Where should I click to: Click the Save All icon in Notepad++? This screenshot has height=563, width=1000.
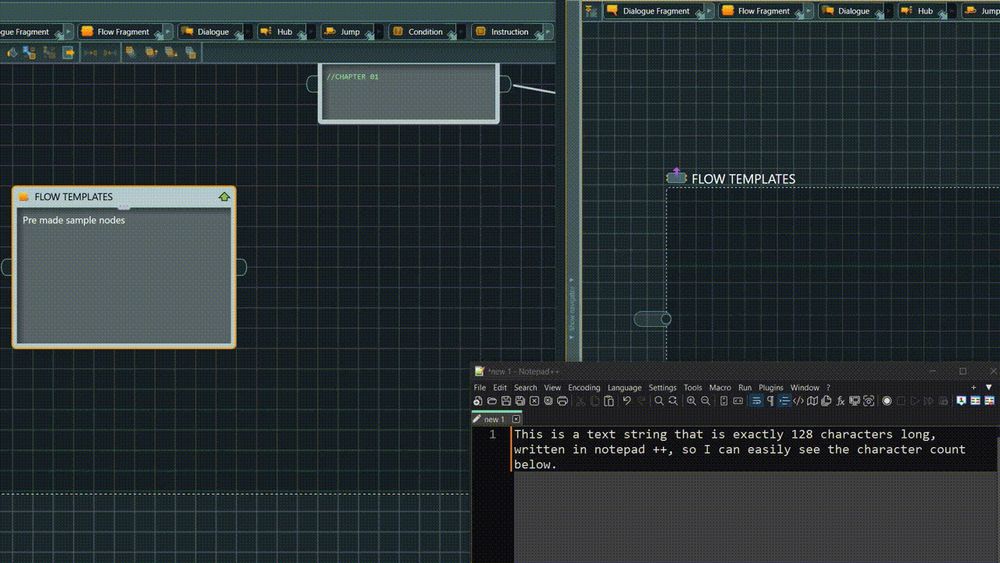520,401
